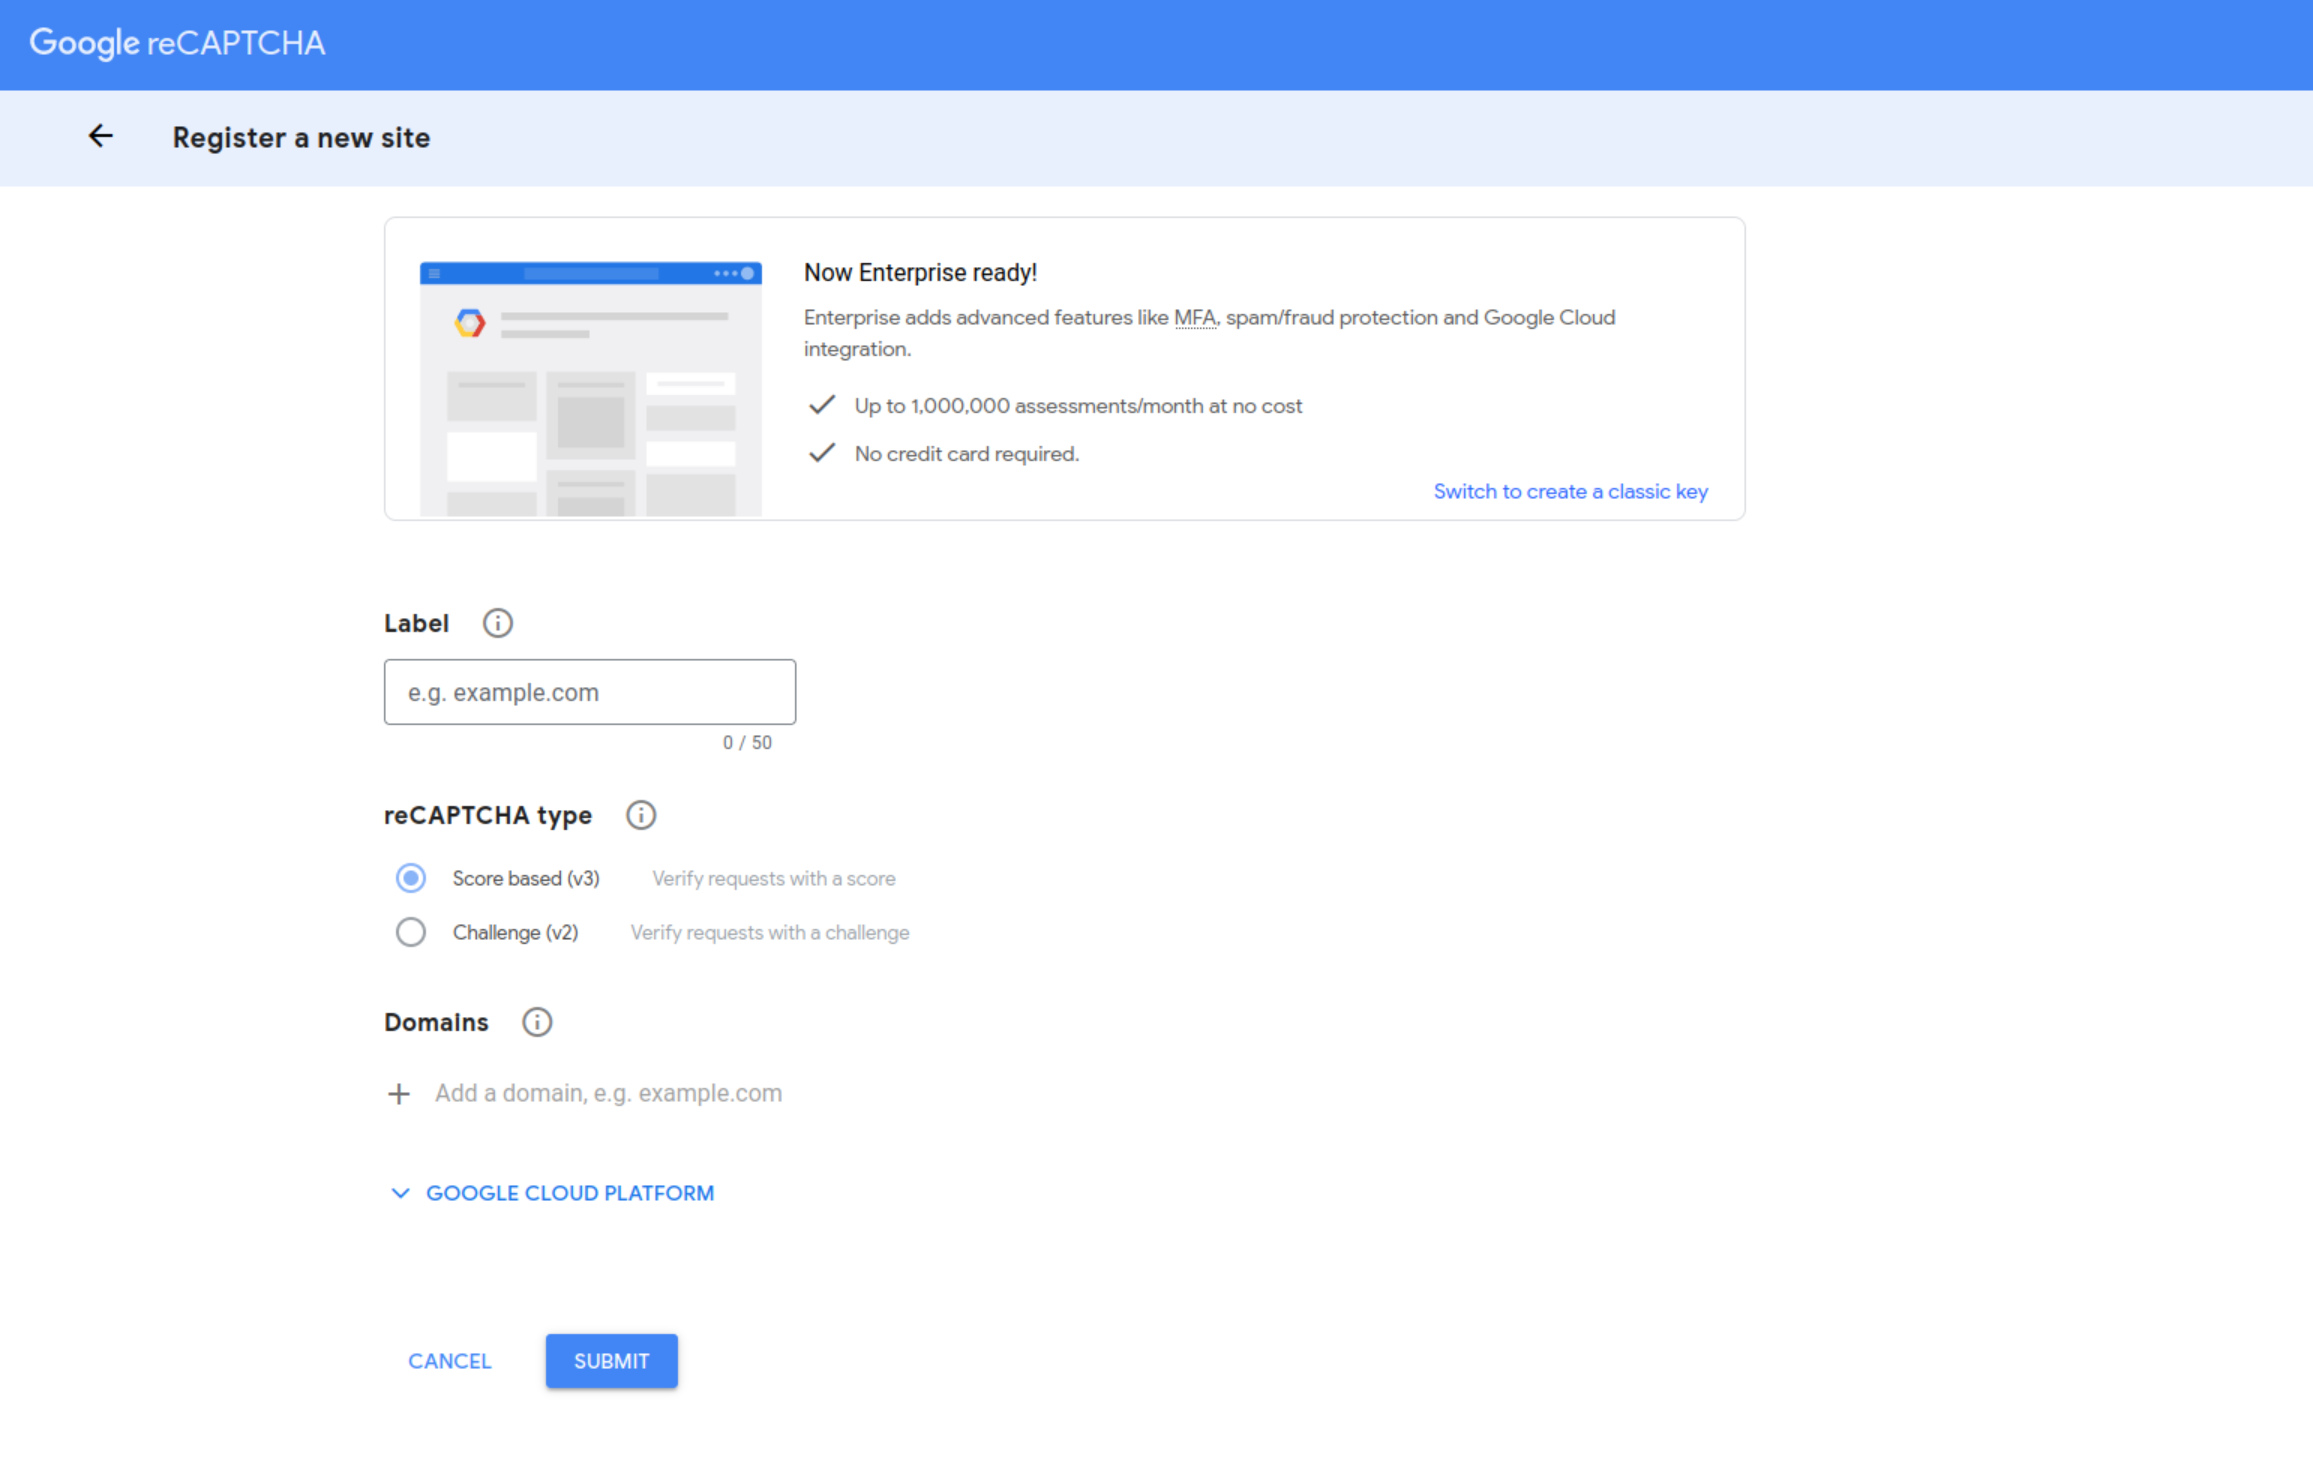Open the reCAPTCHA type info icon
Screen dimensions: 2313x1479
coord(641,815)
